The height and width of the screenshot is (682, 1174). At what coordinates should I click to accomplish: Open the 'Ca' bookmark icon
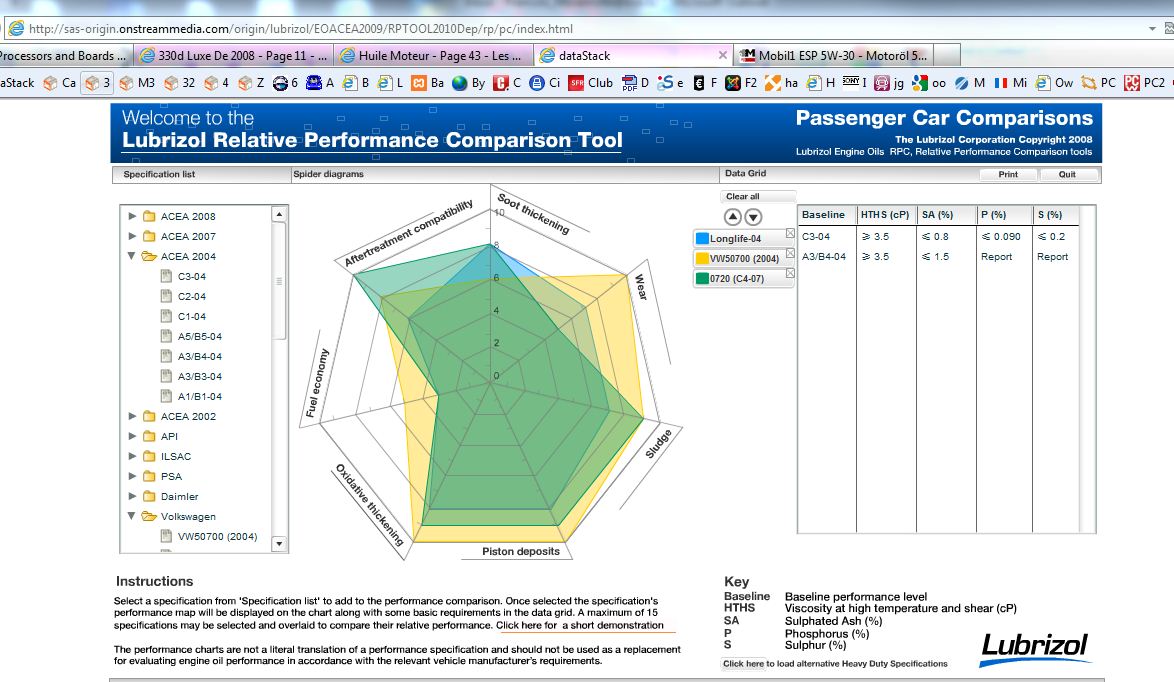pyautogui.click(x=50, y=83)
